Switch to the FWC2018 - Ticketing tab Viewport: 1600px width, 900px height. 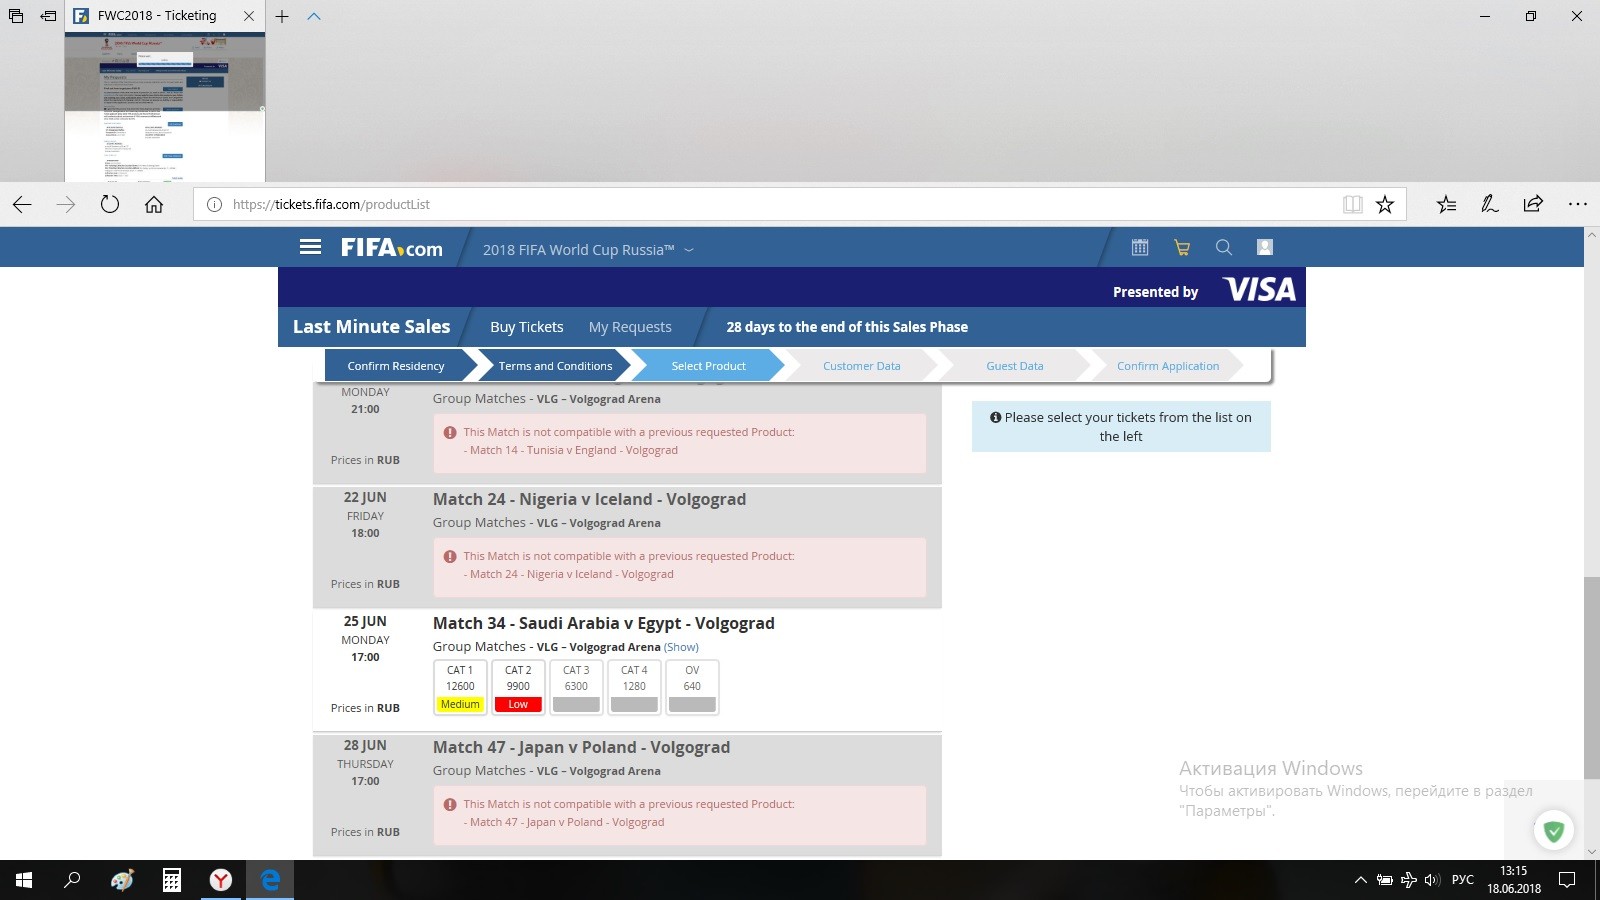click(156, 16)
